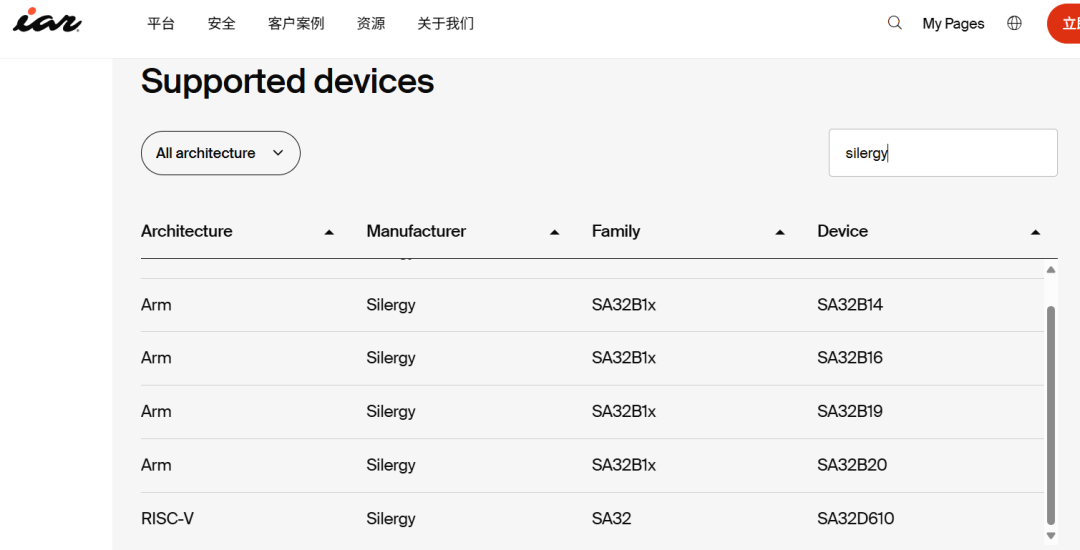Screen dimensions: 1080x550
Task: Open the 资源 menu
Action: pyautogui.click(x=371, y=23)
